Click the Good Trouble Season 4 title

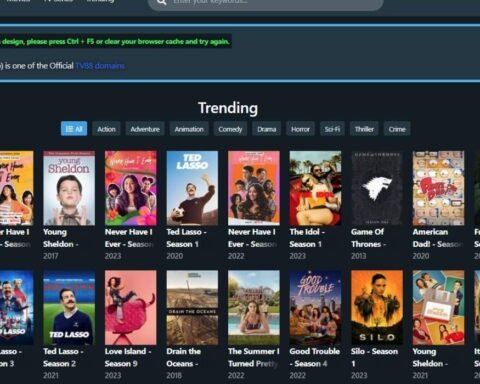315,357
